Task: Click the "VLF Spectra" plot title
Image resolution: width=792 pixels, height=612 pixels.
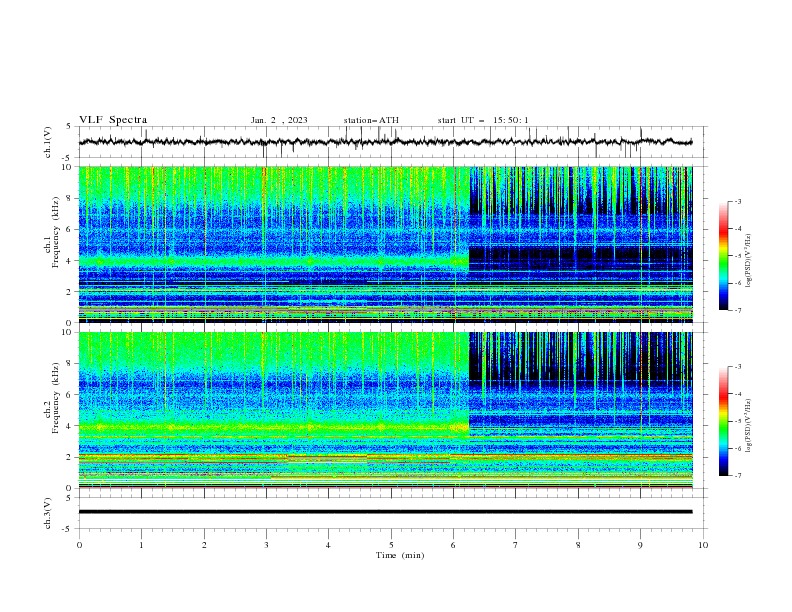Action: click(113, 120)
